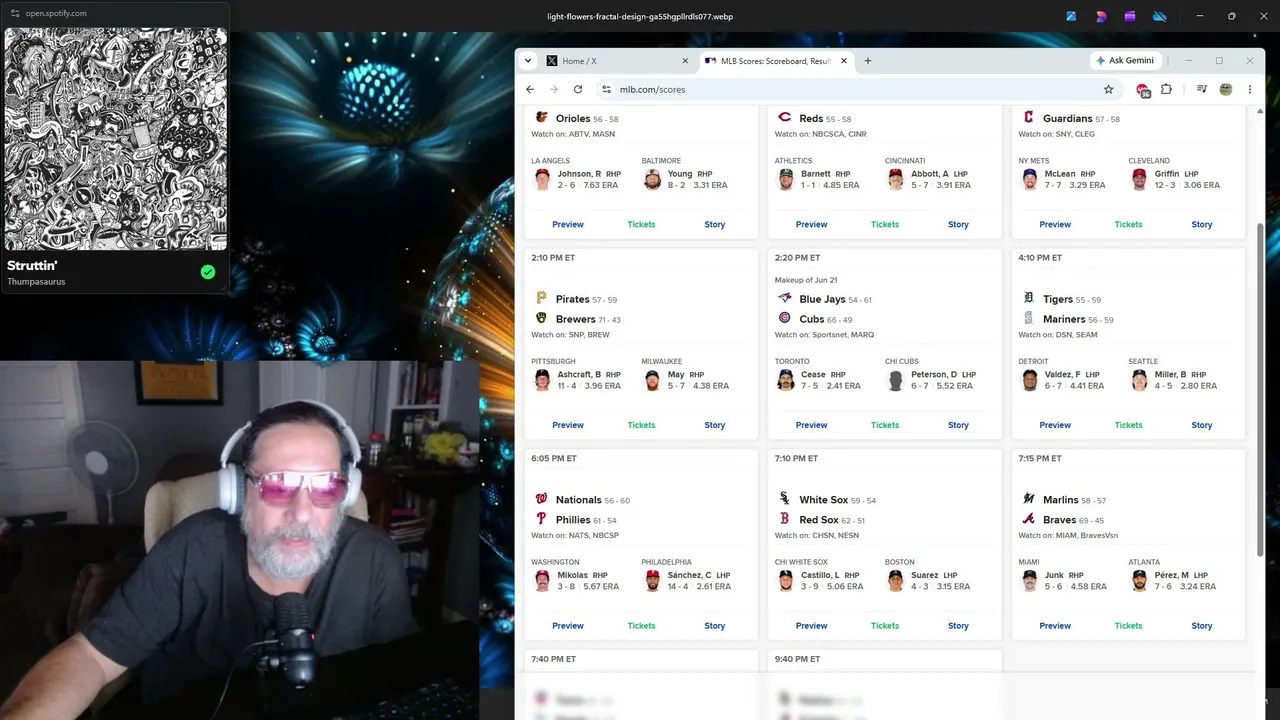Screen dimensions: 1280x720
Task: Click pitcher name Pérez, M
Action: [1172, 575]
